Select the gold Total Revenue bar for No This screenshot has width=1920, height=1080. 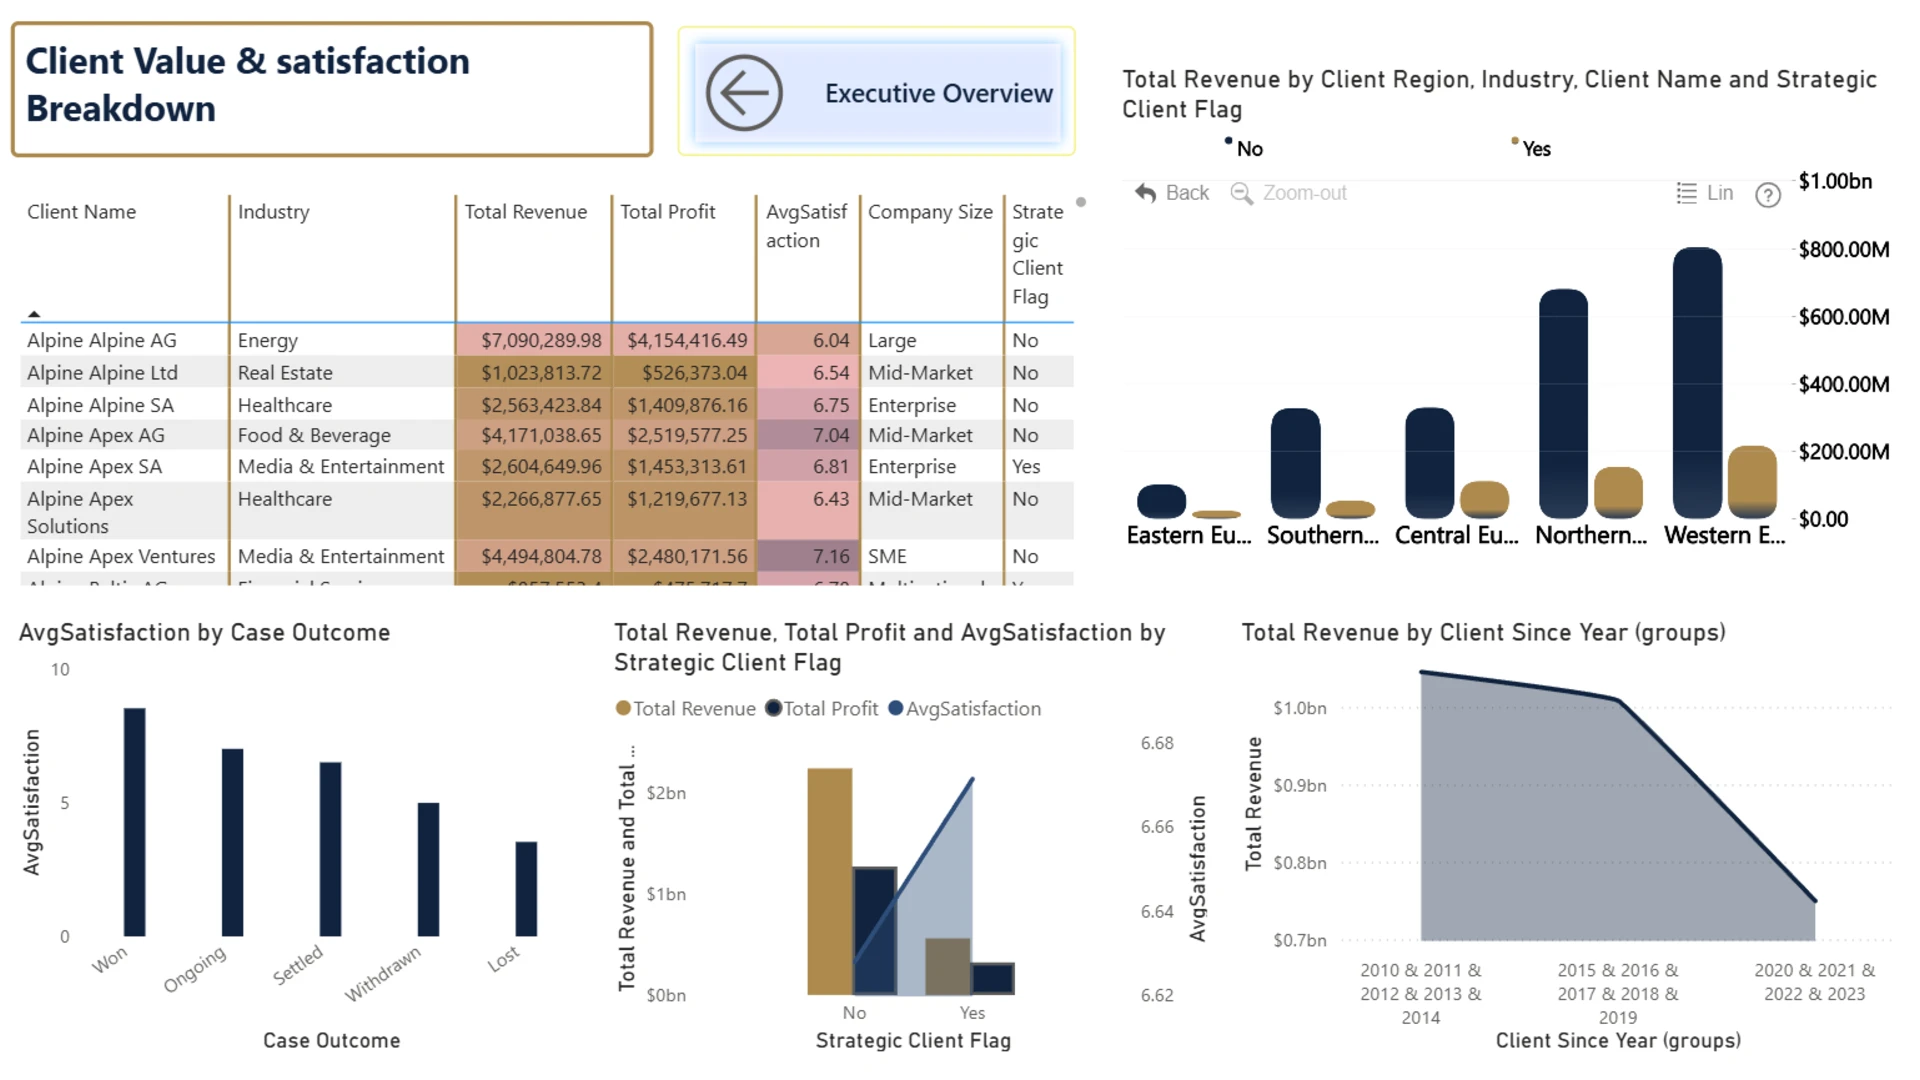(x=830, y=881)
